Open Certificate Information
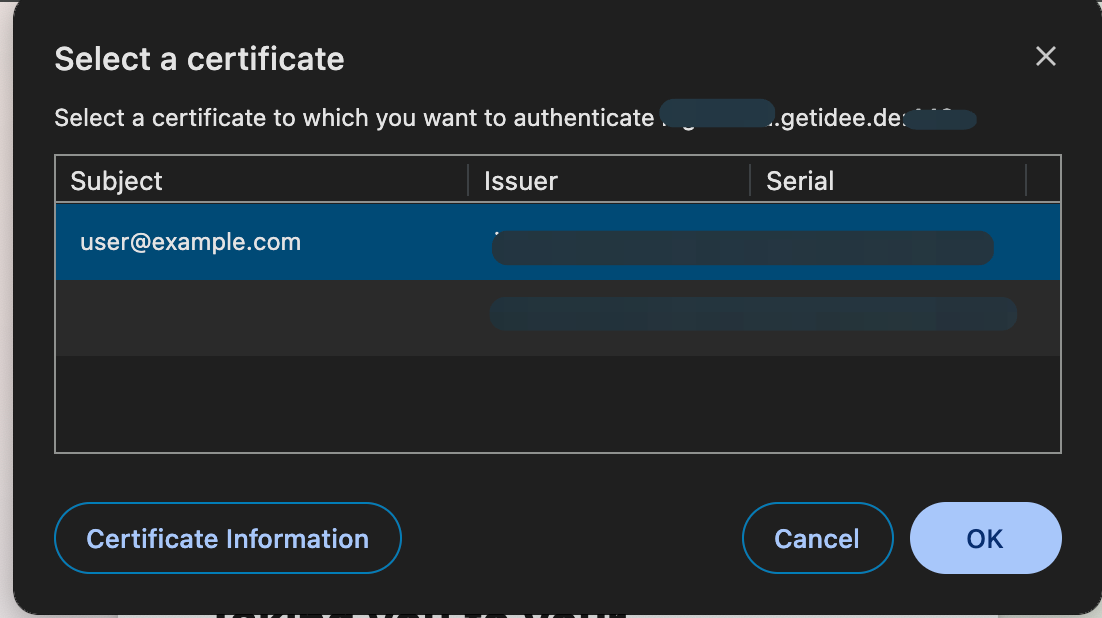 (x=227, y=539)
